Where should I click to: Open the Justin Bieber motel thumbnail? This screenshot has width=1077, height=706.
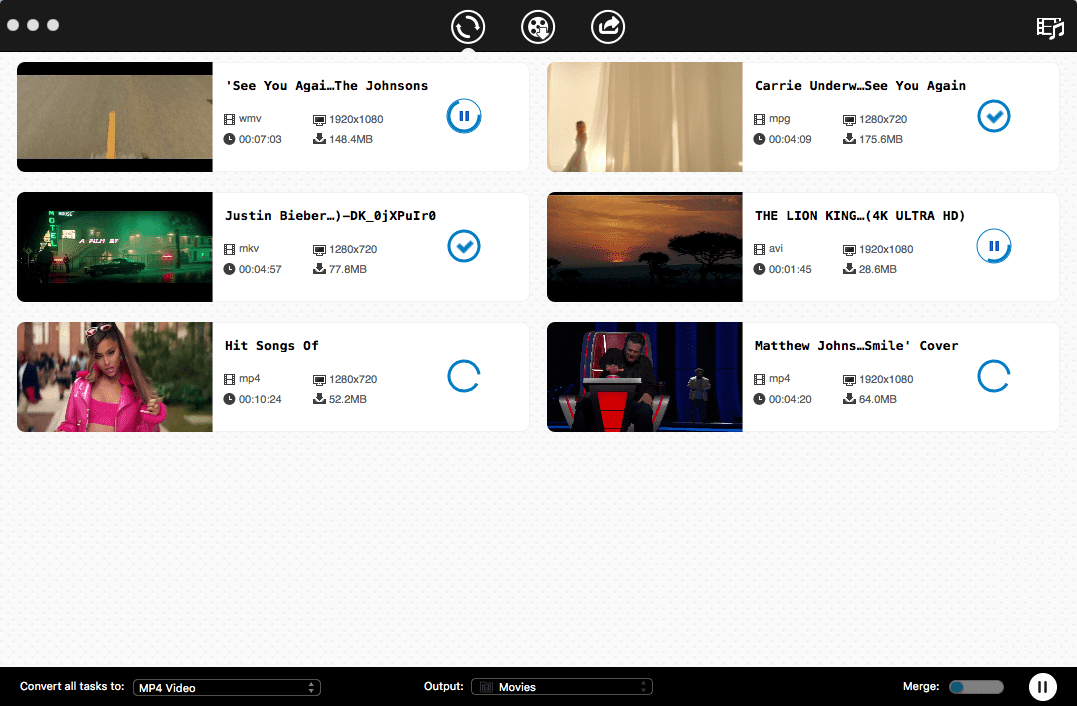click(115, 247)
